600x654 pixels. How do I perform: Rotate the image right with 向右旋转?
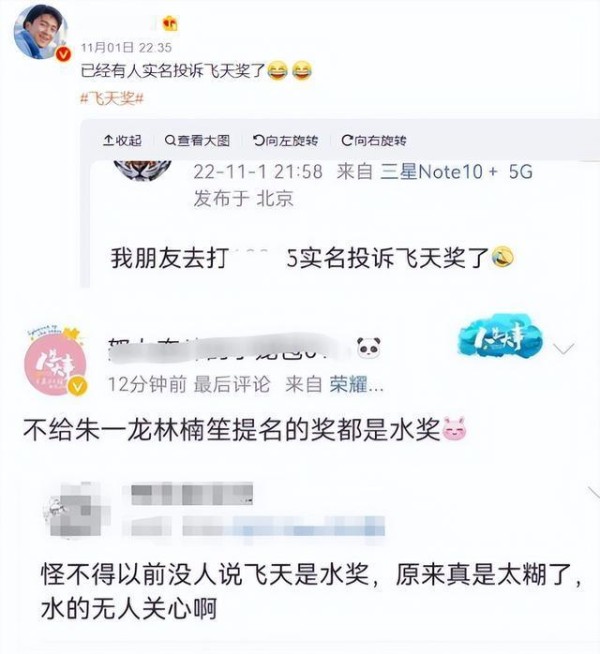(x=374, y=141)
